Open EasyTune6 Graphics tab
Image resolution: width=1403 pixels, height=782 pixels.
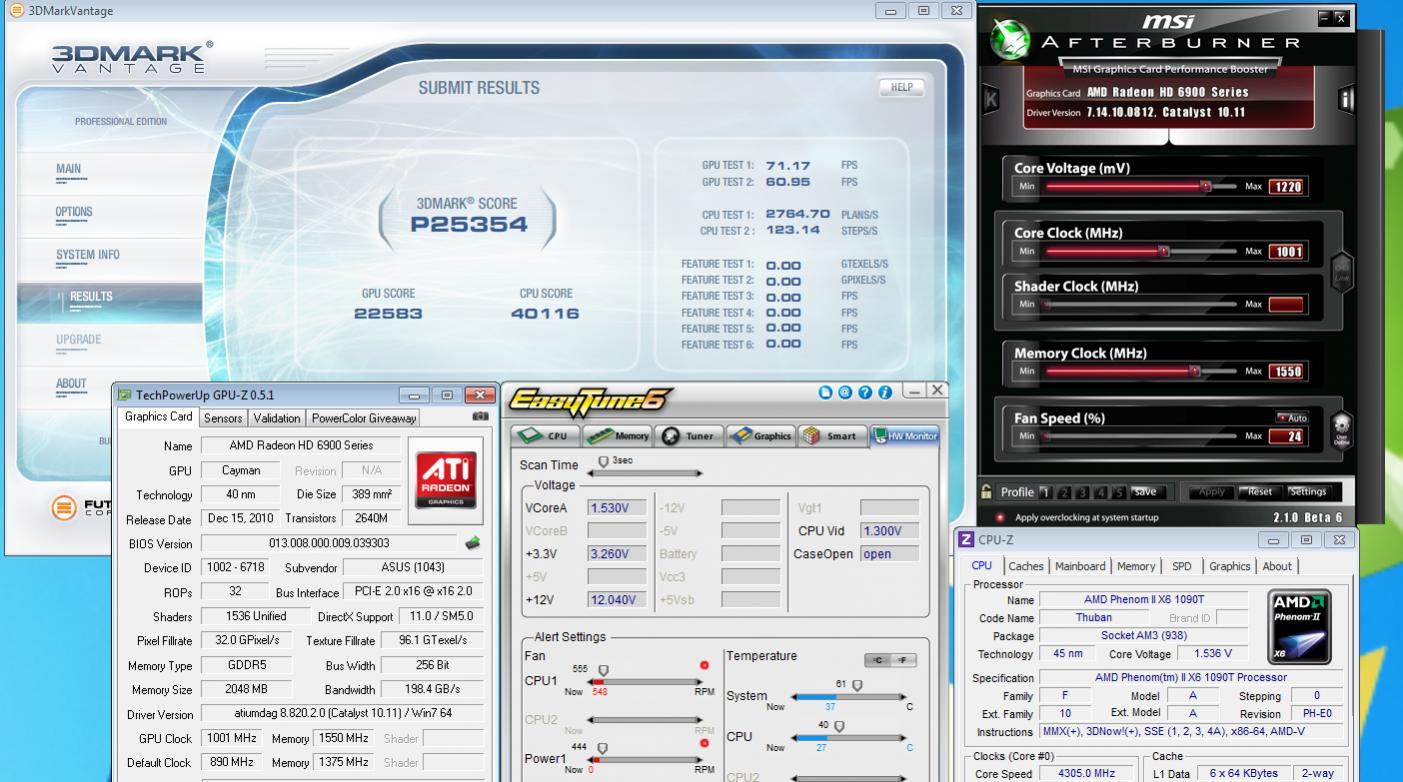pyautogui.click(x=759, y=436)
